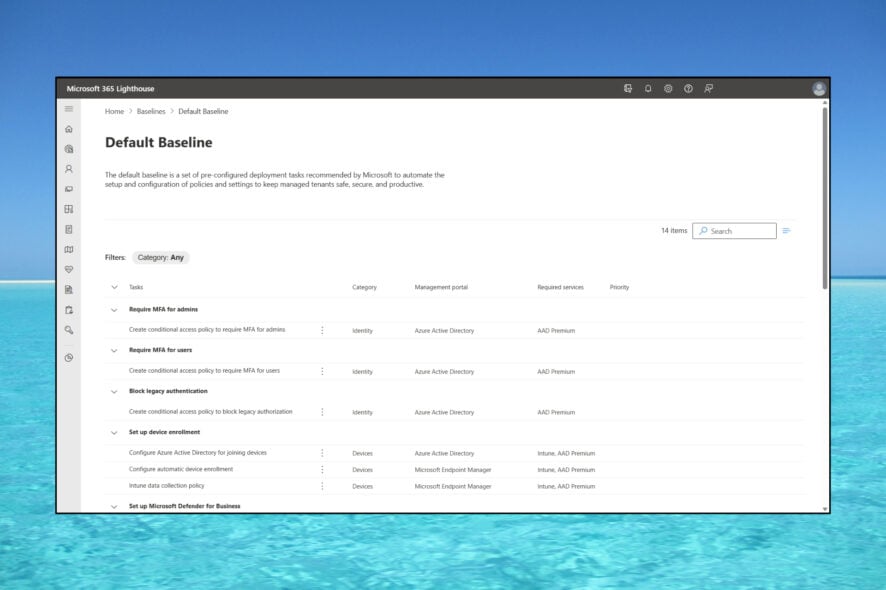The width and height of the screenshot is (886, 590).
Task: Click 'Azure Active Directory' in joining devices row
Action: click(444, 453)
